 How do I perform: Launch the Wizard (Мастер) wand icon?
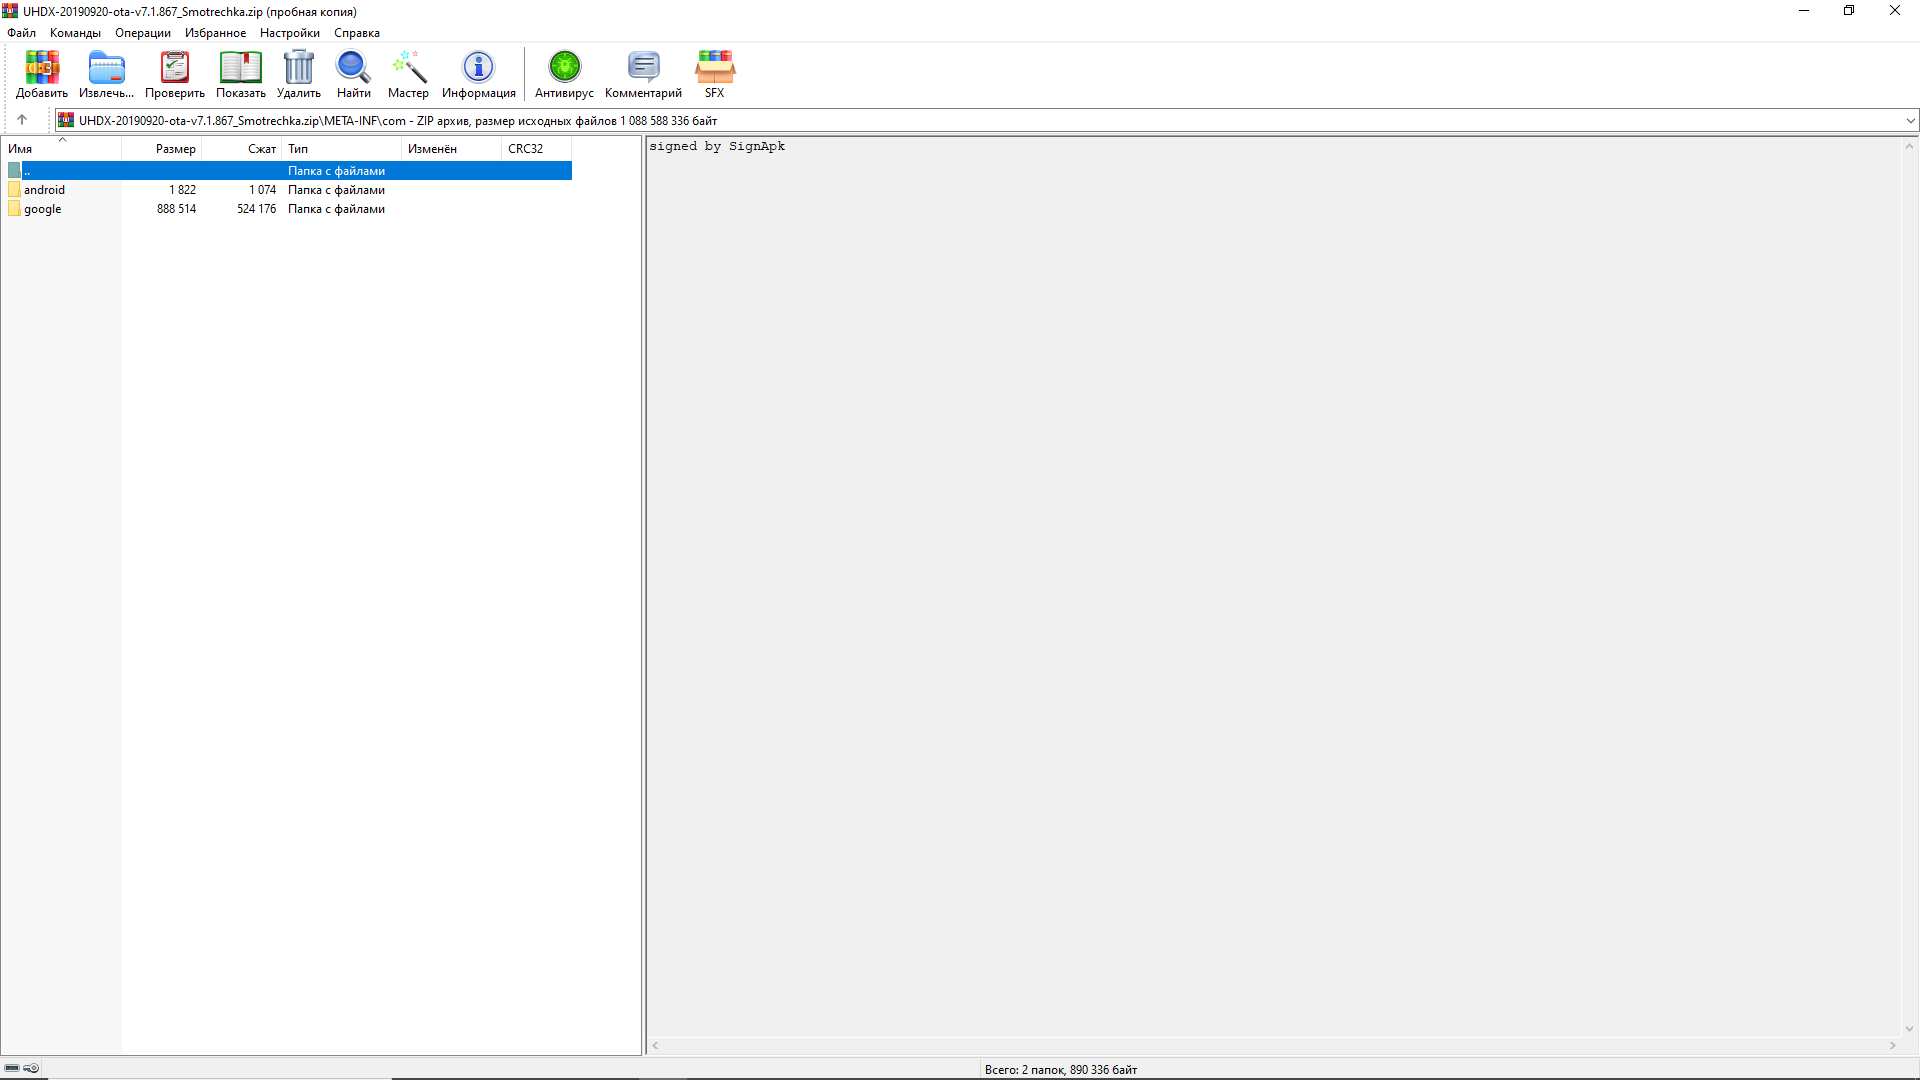click(408, 75)
